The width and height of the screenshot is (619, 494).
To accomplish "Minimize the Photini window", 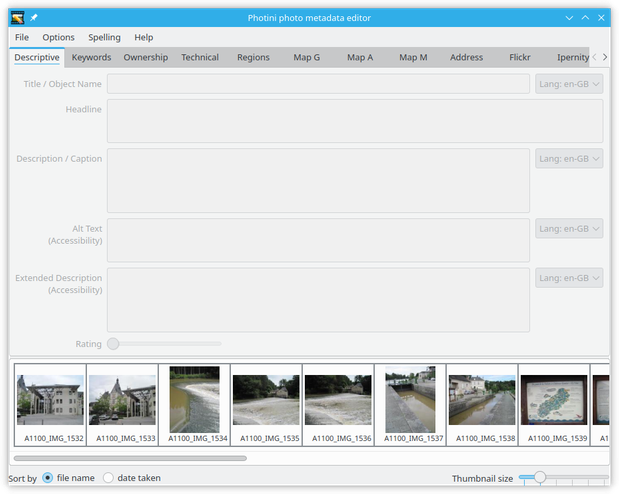I will (569, 18).
